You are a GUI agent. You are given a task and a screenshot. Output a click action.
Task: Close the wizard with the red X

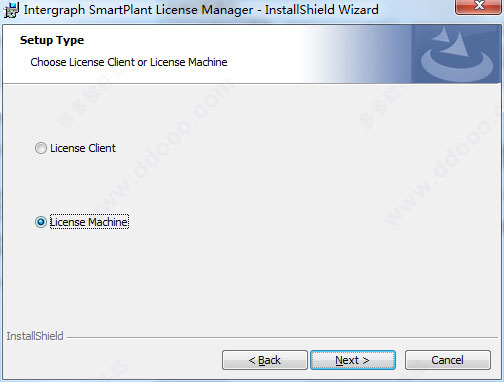pyautogui.click(x=479, y=6)
